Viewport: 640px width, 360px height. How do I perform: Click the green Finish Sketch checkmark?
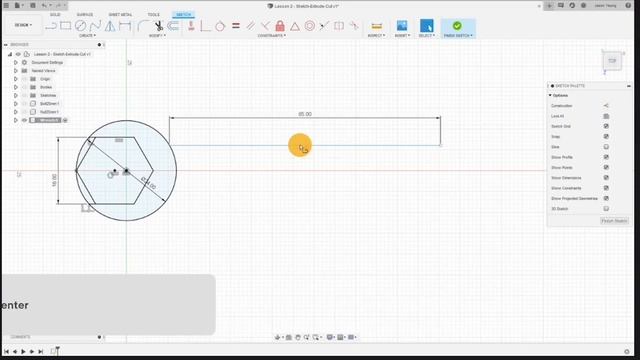click(457, 26)
